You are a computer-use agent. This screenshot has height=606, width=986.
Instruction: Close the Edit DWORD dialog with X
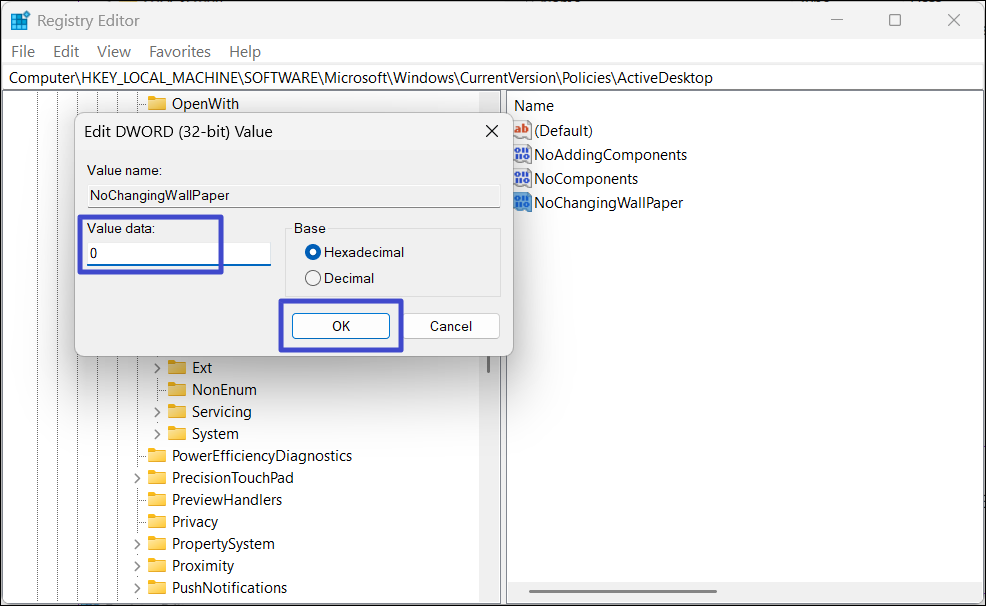coord(492,131)
